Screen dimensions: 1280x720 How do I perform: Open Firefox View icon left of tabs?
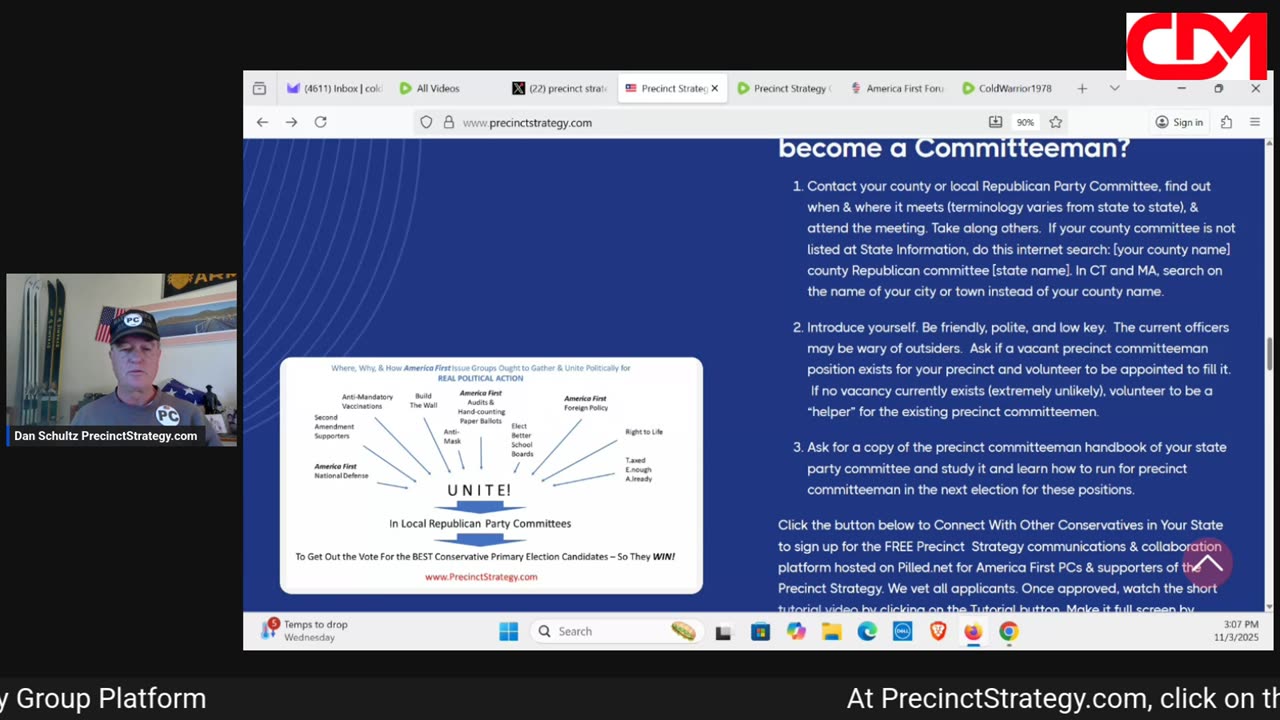[x=259, y=88]
